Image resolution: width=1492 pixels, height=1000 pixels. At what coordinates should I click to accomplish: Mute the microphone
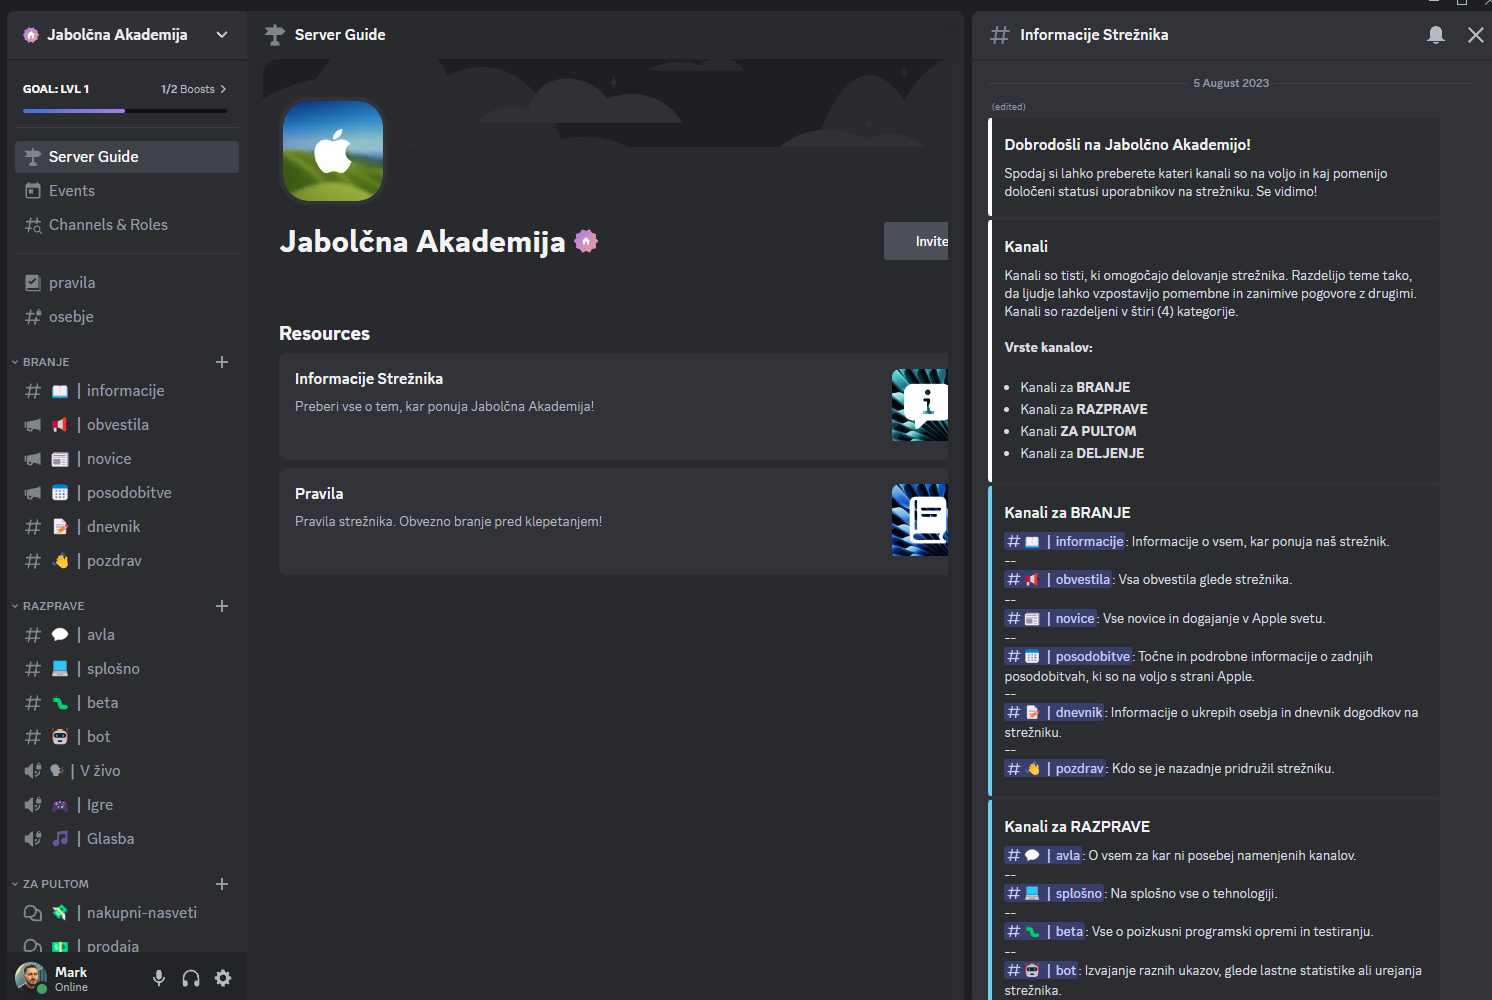click(159, 978)
